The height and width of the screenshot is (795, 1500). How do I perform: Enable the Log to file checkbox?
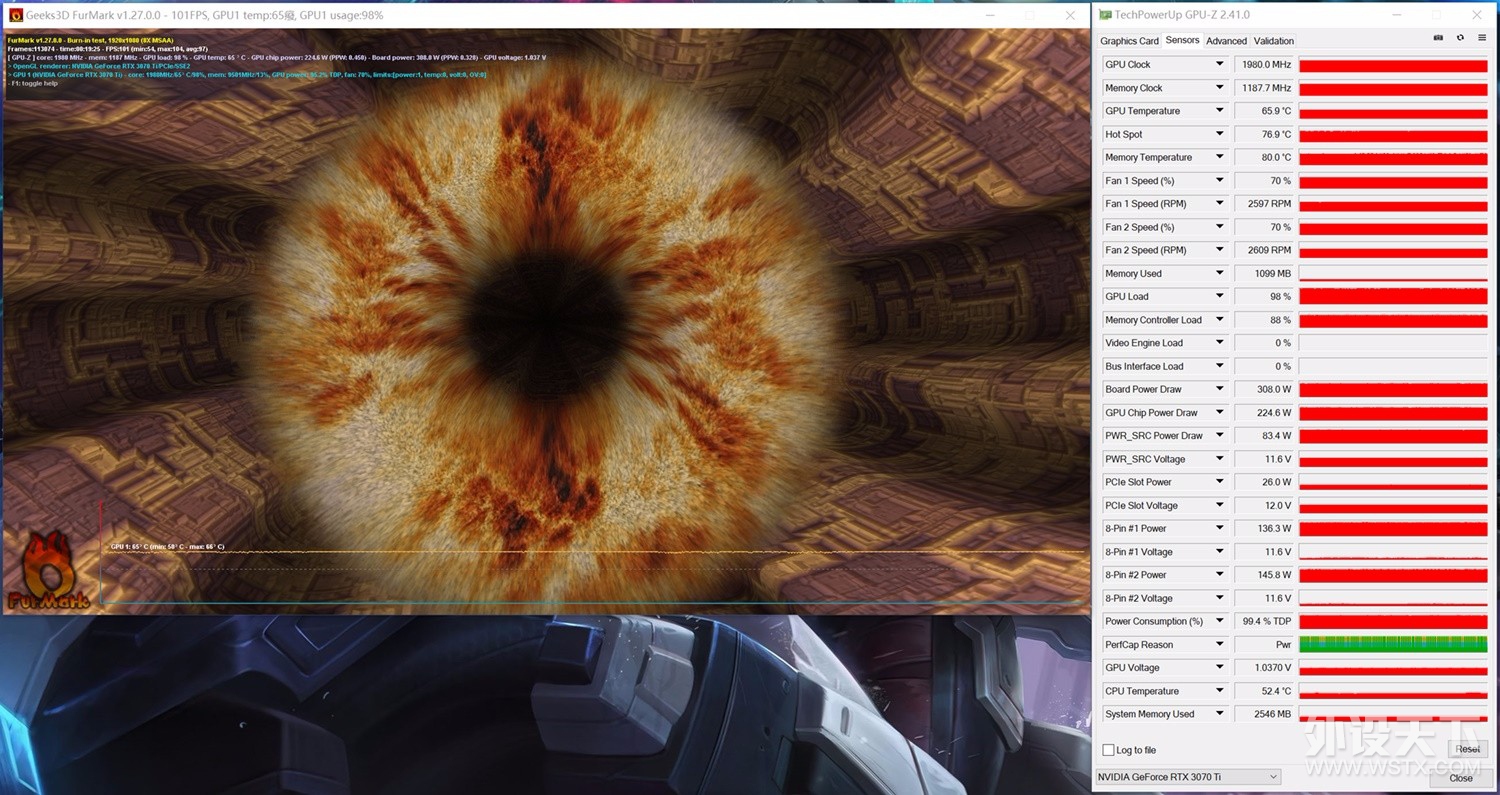pos(1108,750)
